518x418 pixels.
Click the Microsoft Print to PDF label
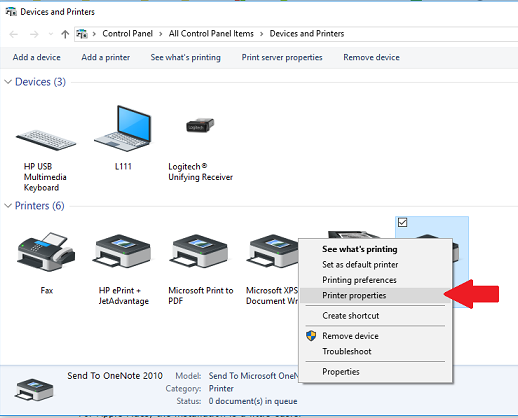[201, 296]
